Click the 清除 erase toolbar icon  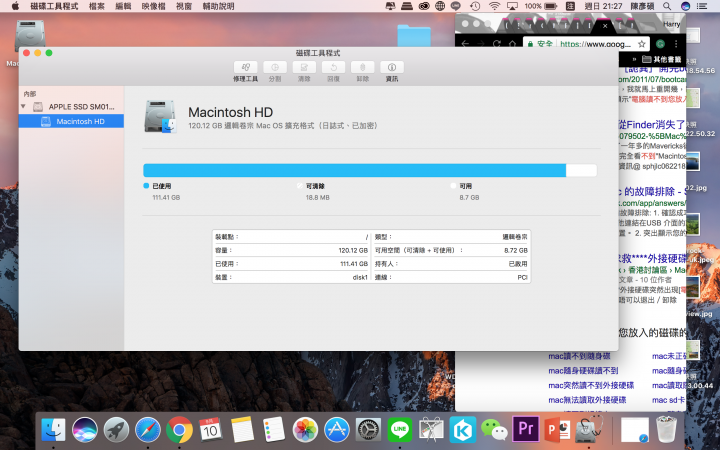304,68
